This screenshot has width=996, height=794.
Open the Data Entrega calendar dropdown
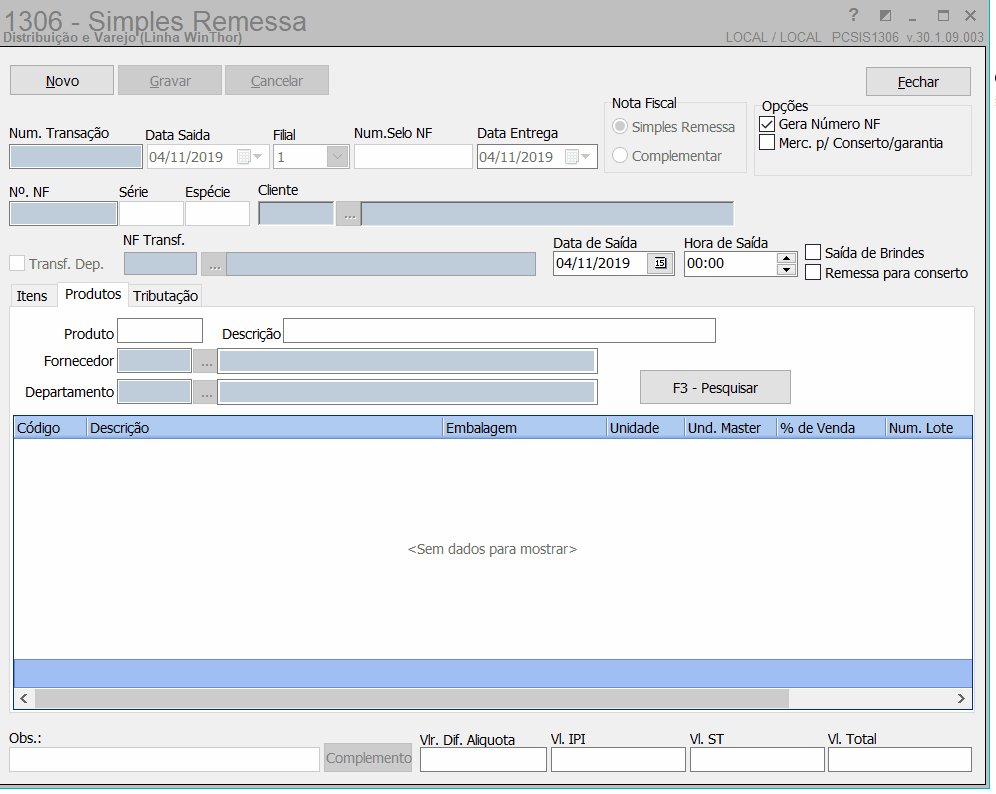577,157
